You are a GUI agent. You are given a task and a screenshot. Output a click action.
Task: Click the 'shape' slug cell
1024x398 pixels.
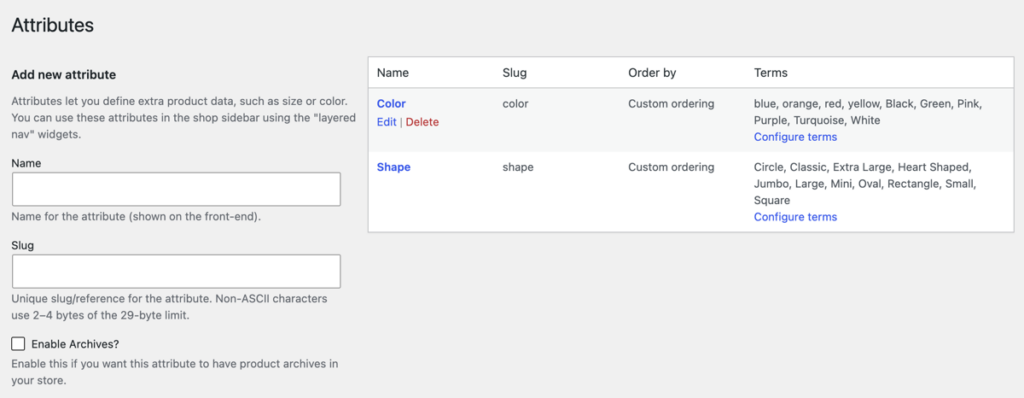518,167
